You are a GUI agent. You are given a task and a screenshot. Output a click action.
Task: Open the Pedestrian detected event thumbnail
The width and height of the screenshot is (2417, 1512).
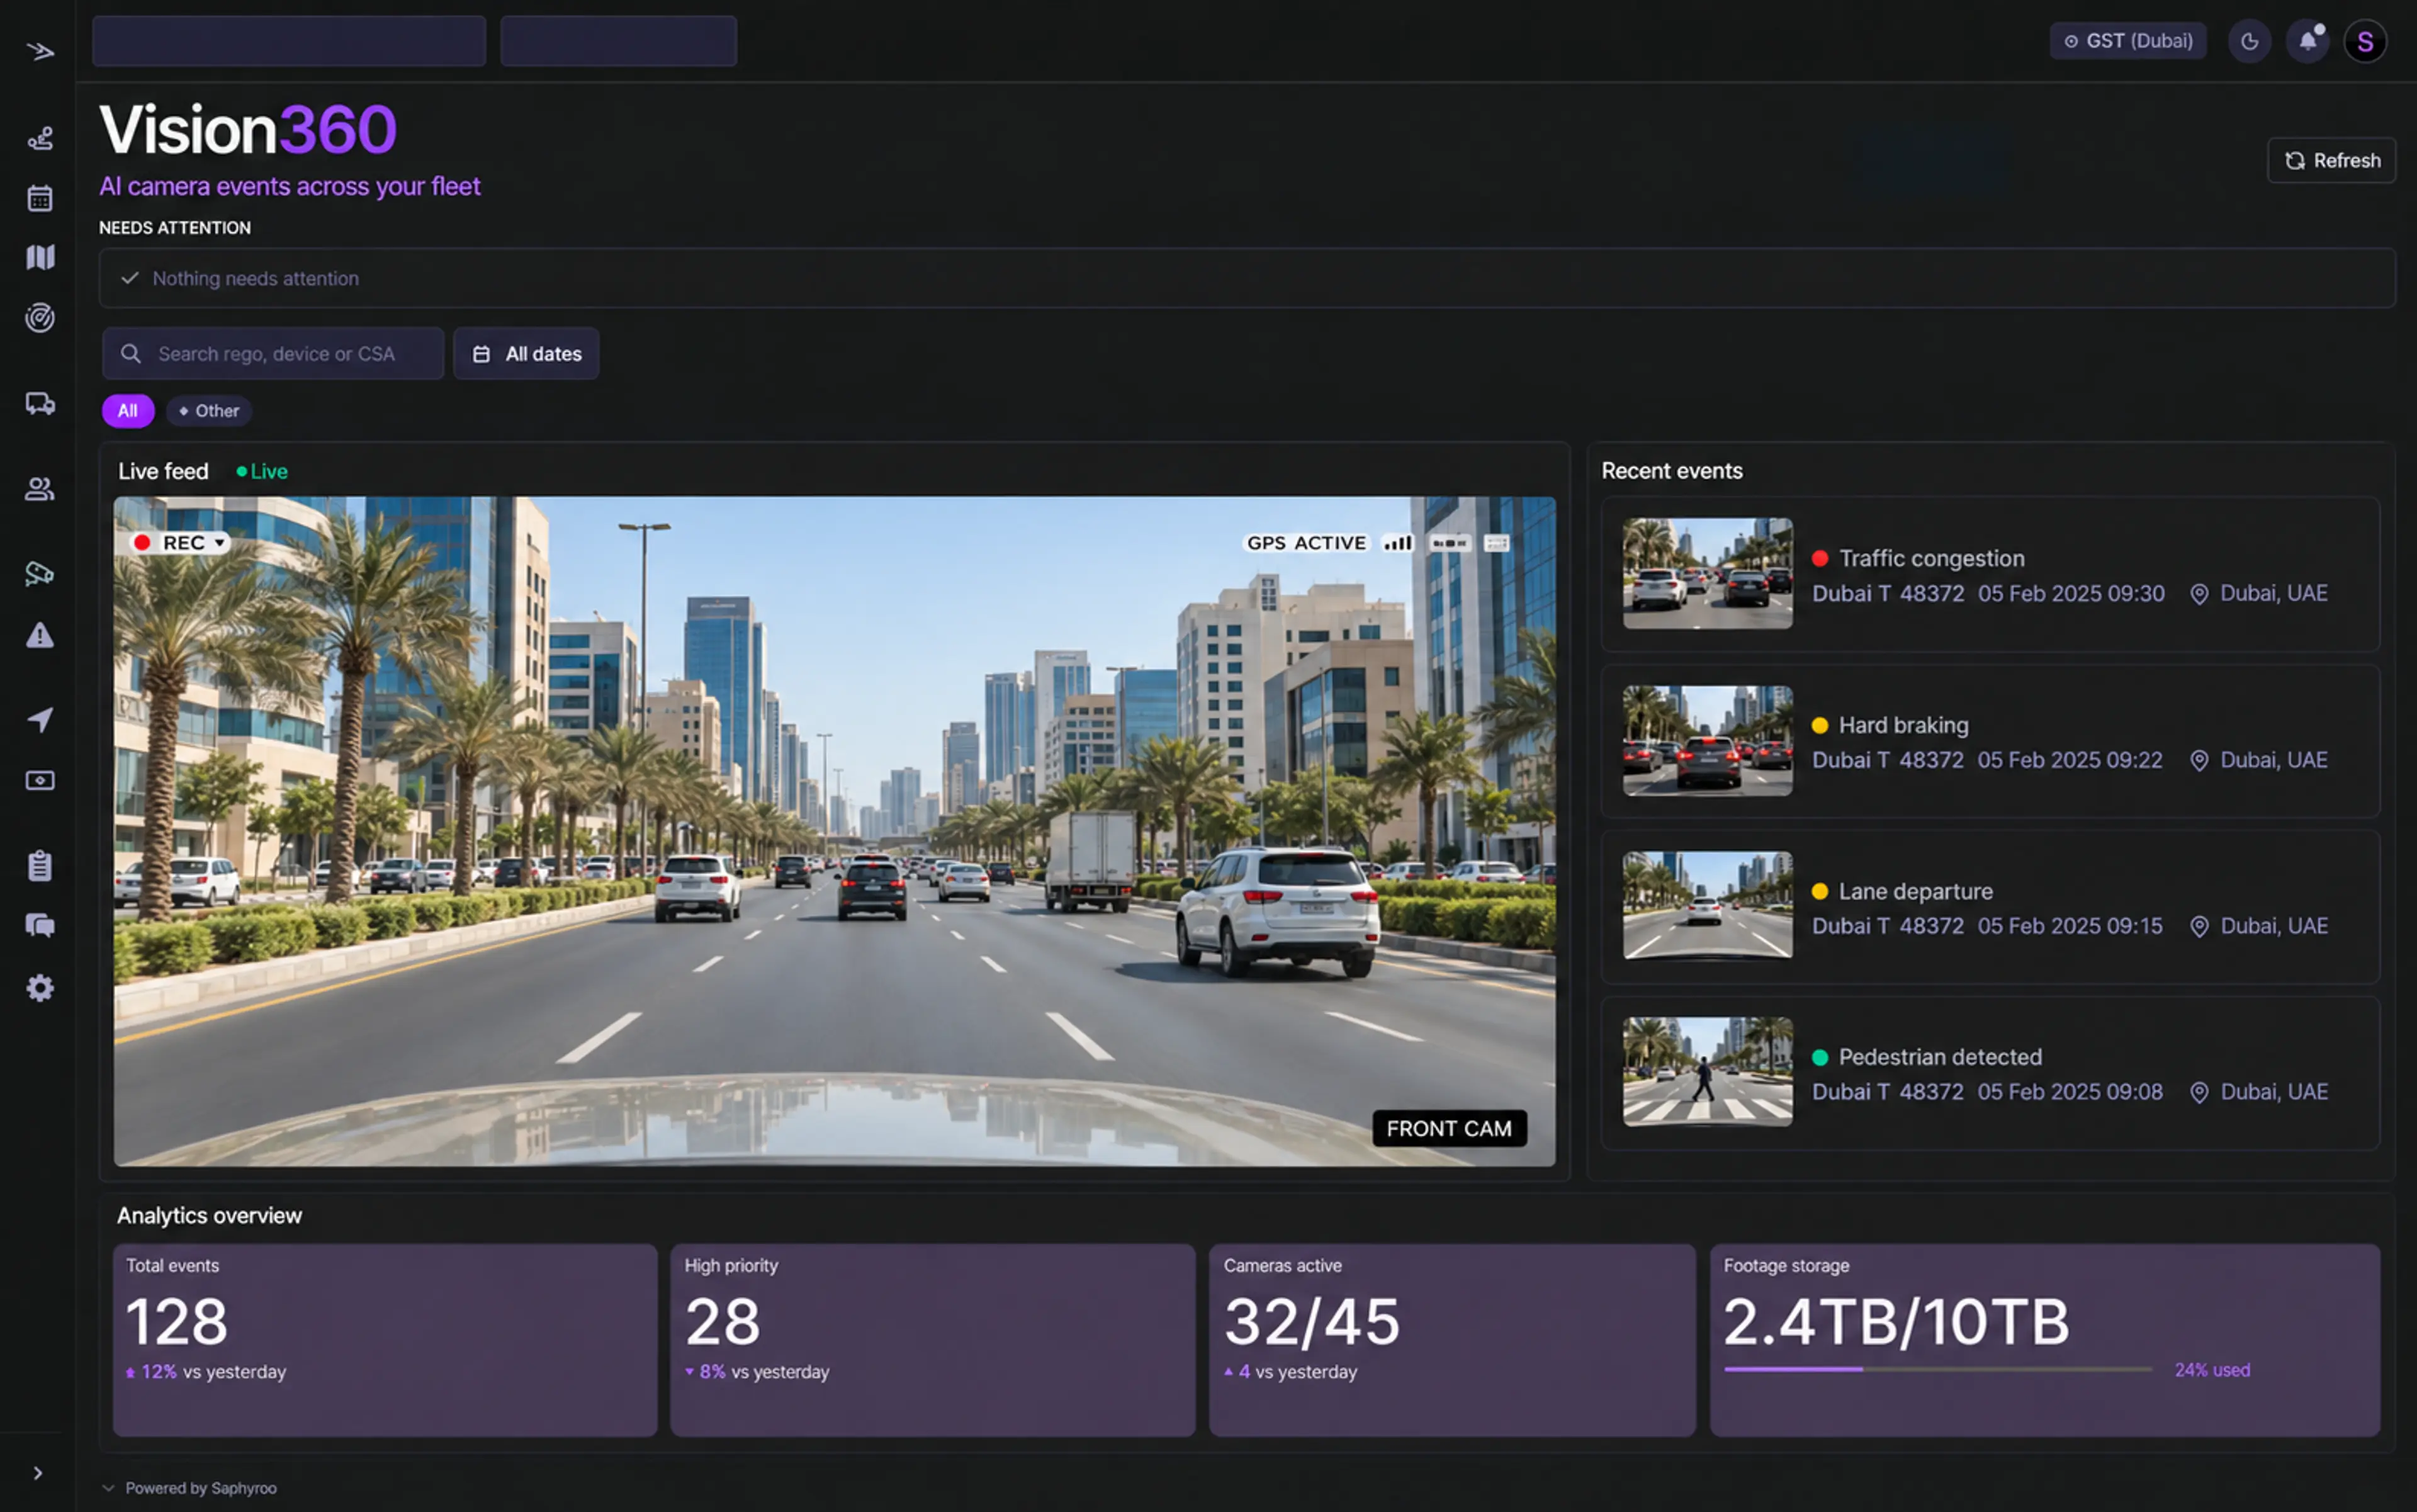[1707, 1072]
